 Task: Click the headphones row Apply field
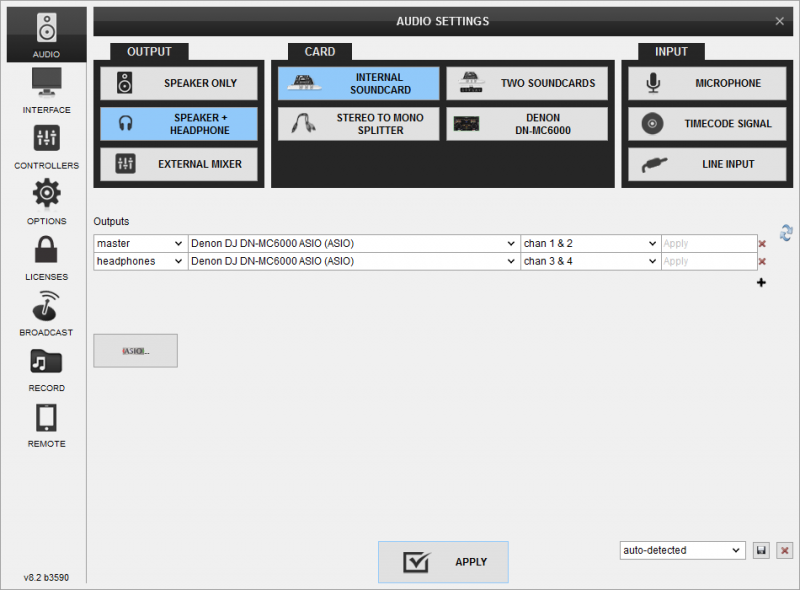709,261
